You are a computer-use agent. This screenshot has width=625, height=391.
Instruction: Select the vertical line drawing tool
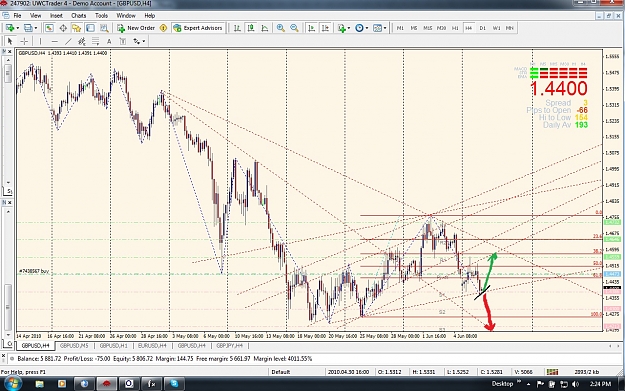tap(40, 41)
